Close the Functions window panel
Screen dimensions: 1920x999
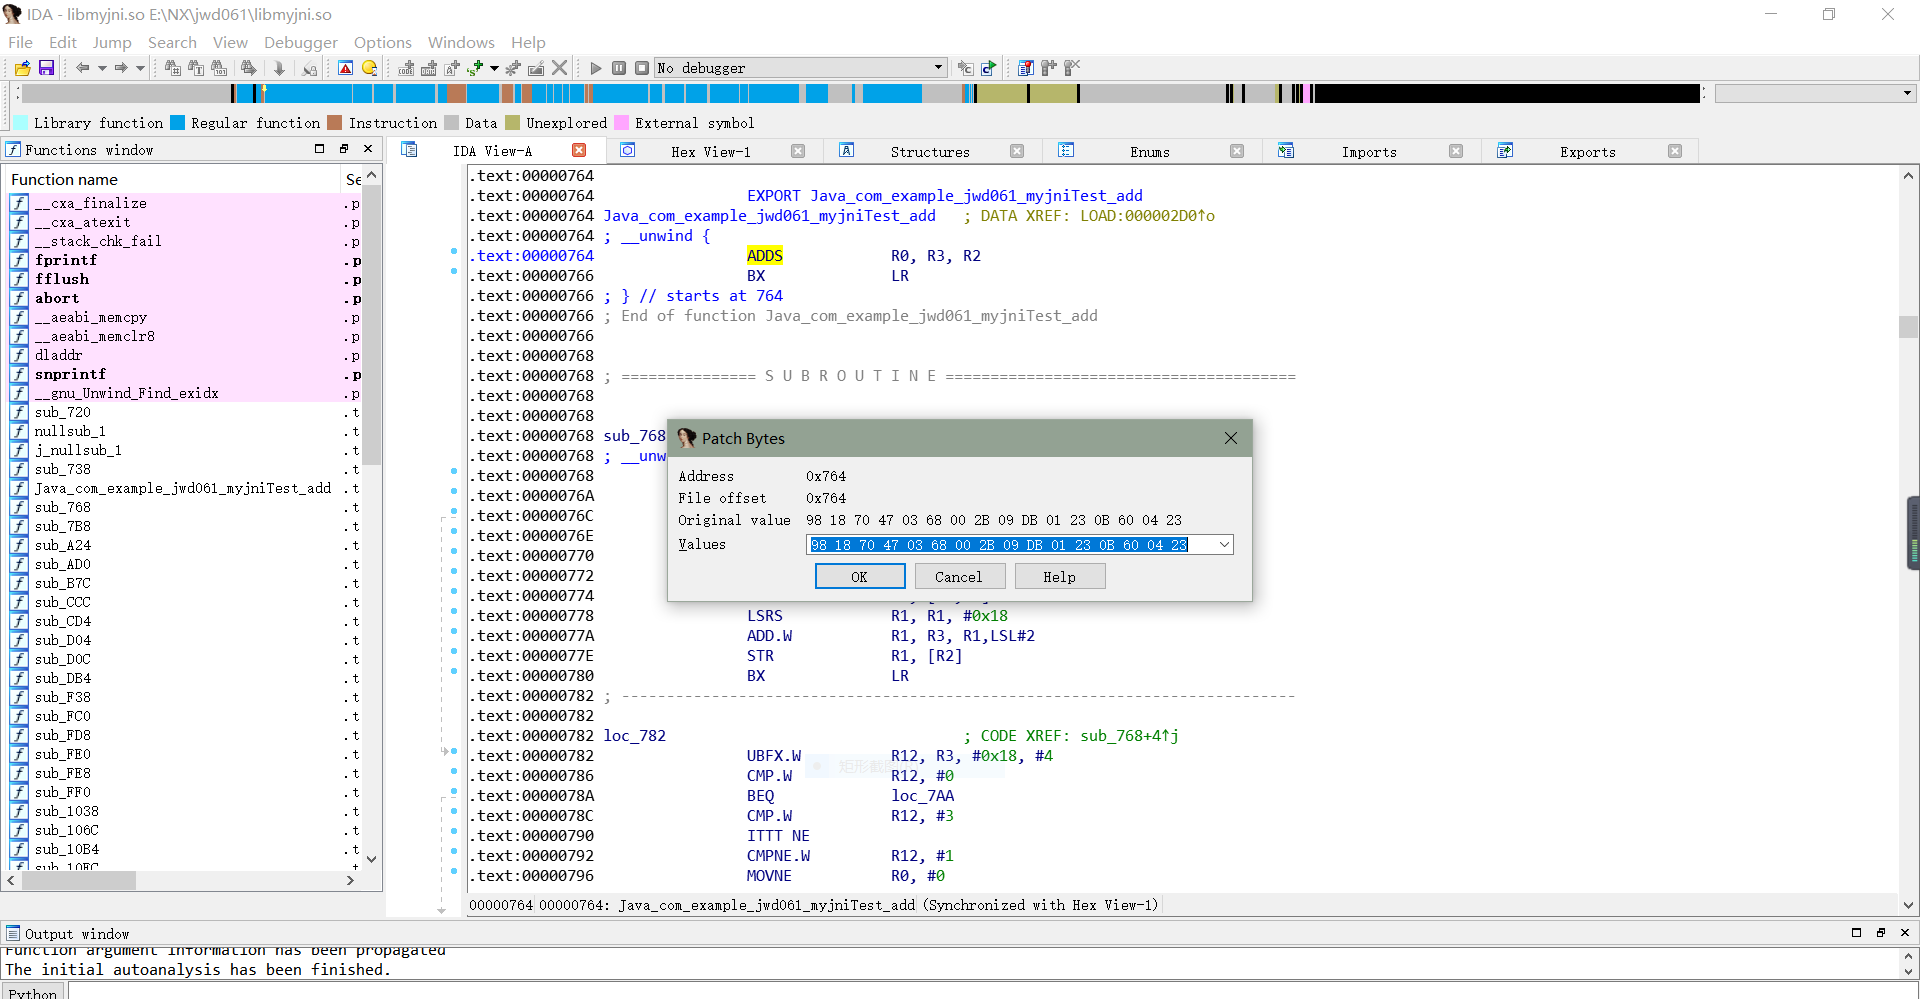coord(368,149)
